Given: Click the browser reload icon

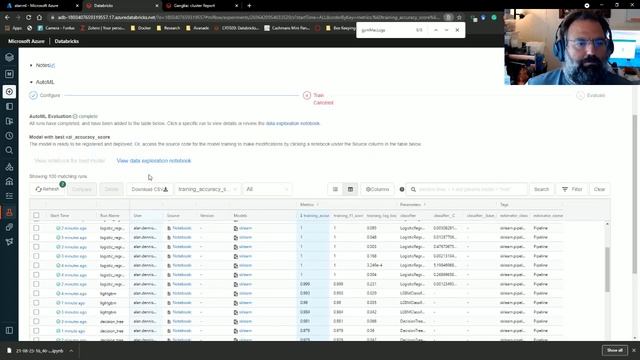Looking at the screenshot, I should (x=28, y=18).
